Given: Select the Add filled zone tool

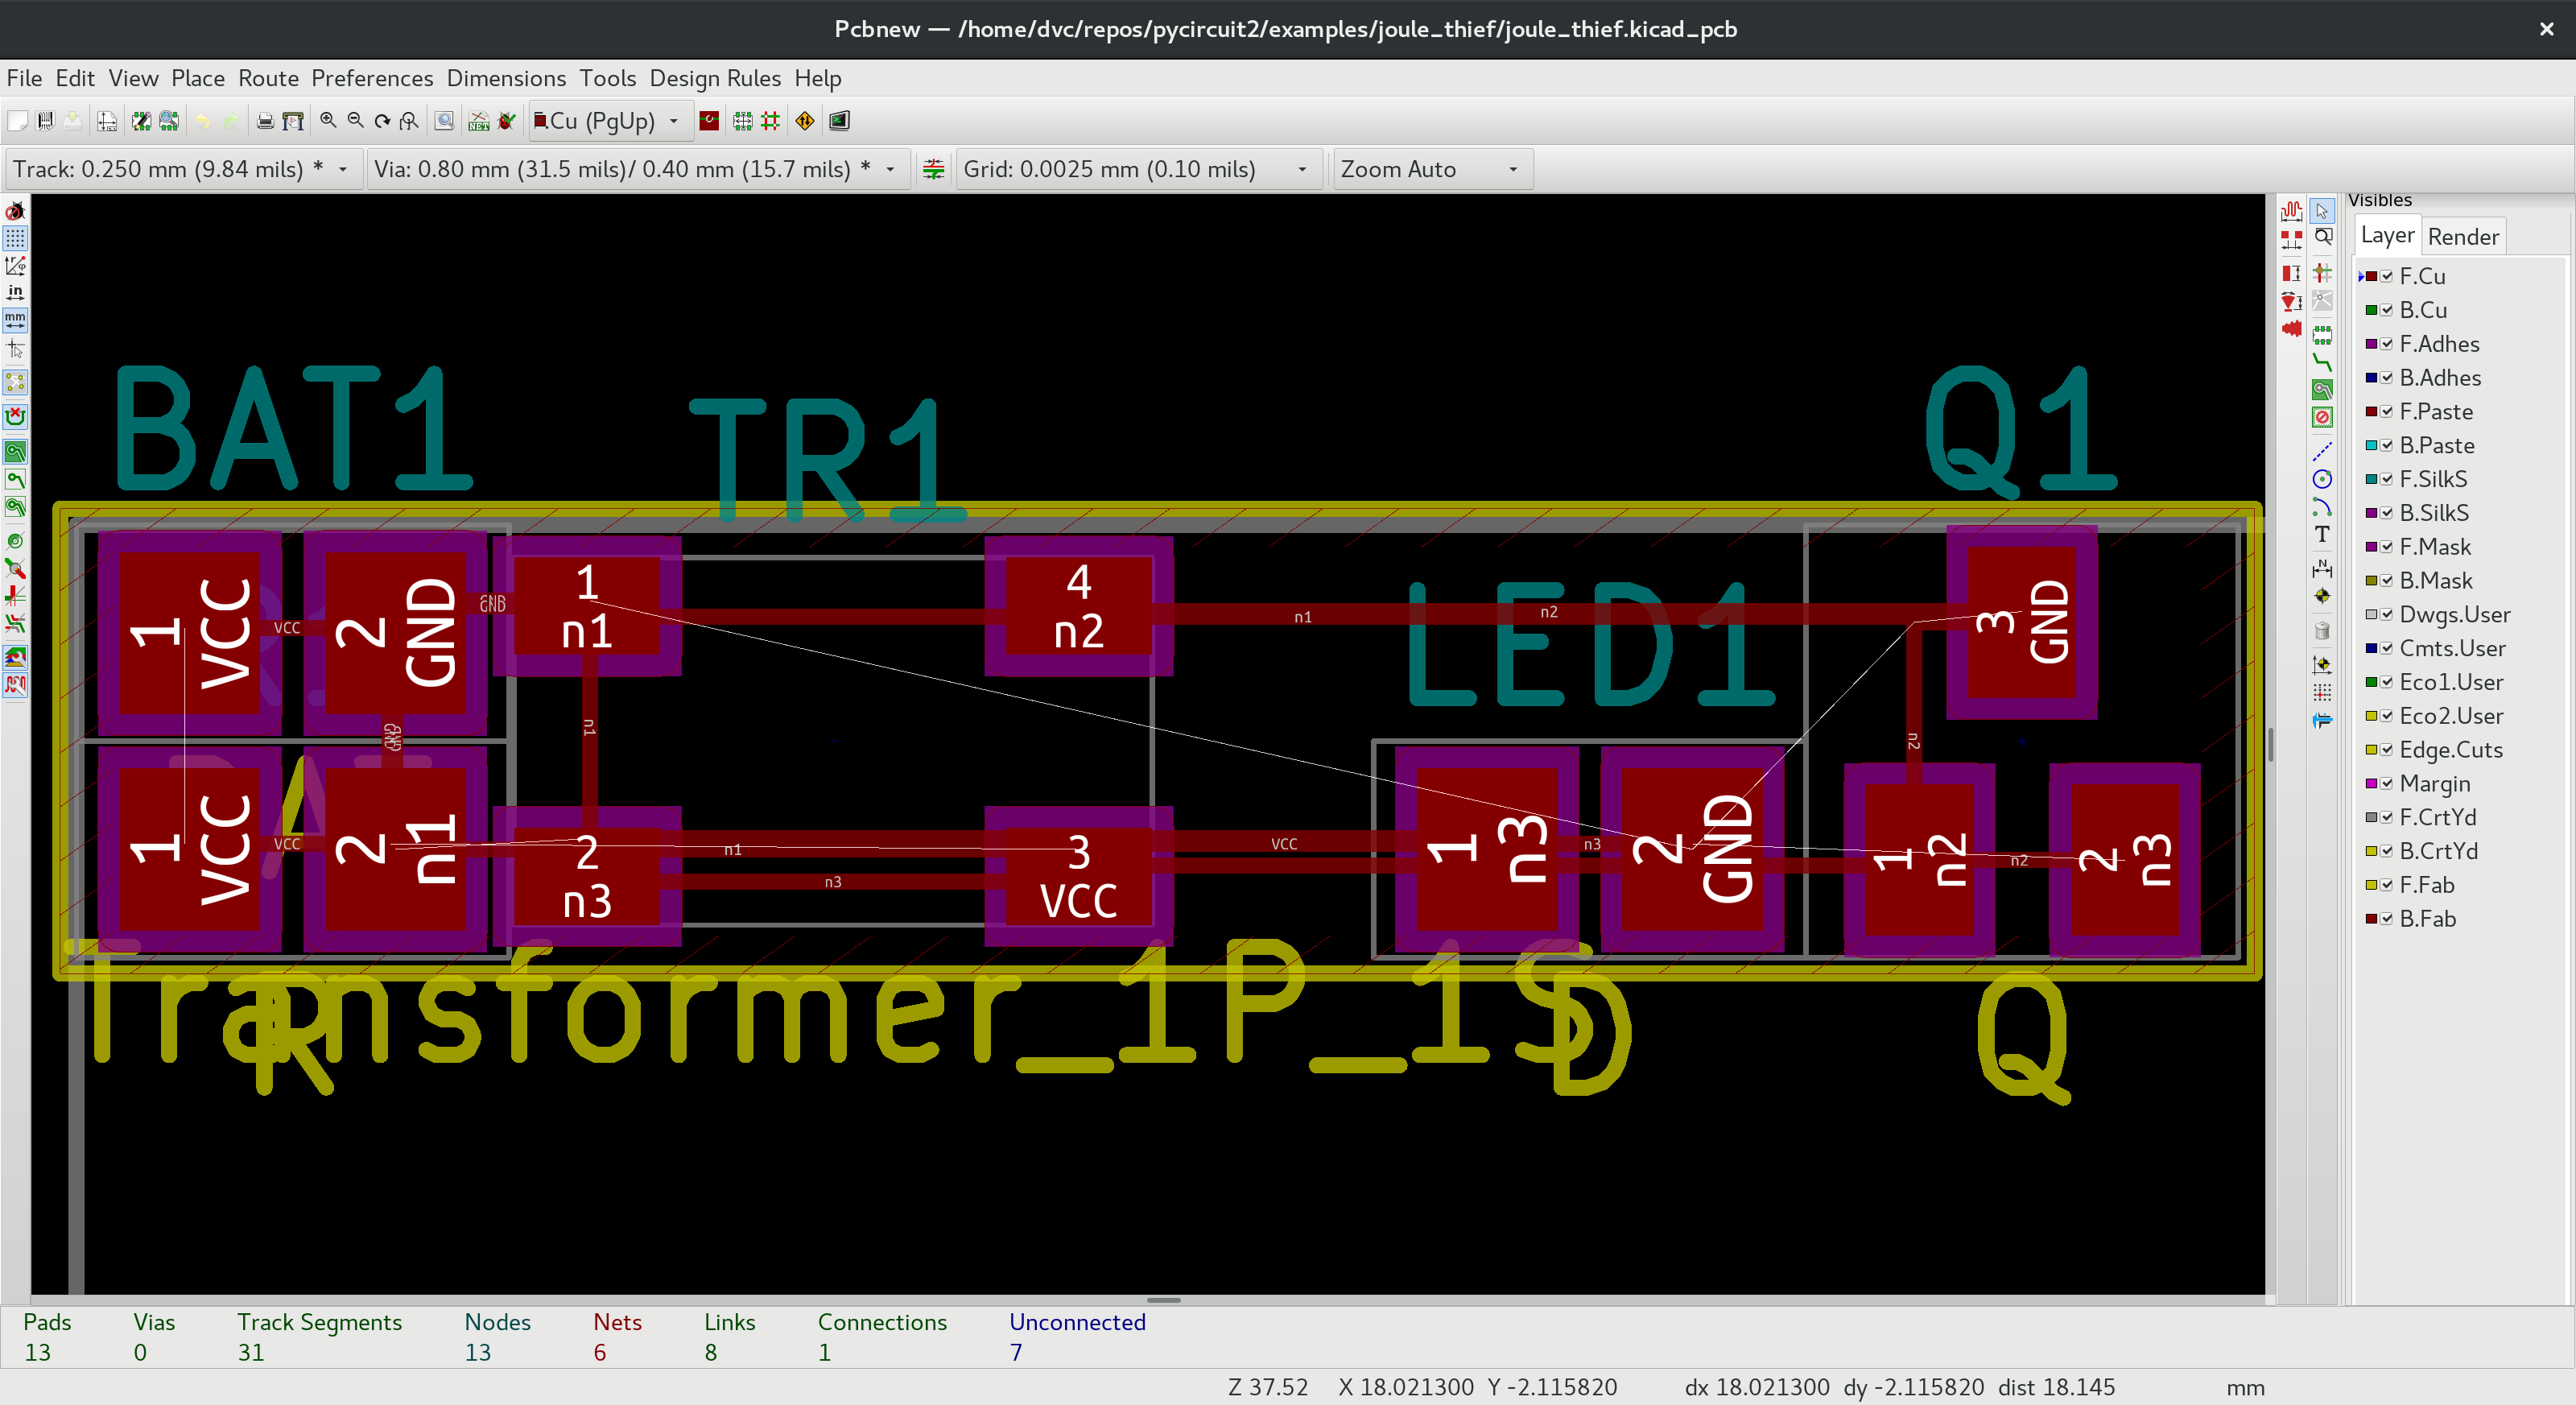Looking at the screenshot, I should tap(2322, 390).
